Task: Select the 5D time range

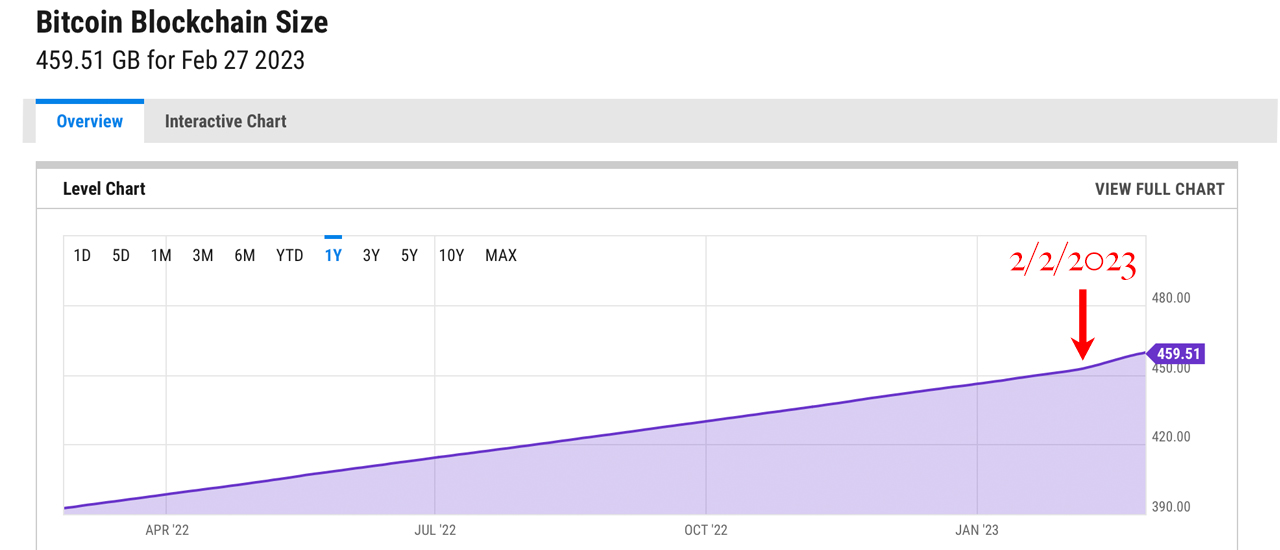Action: 121,255
